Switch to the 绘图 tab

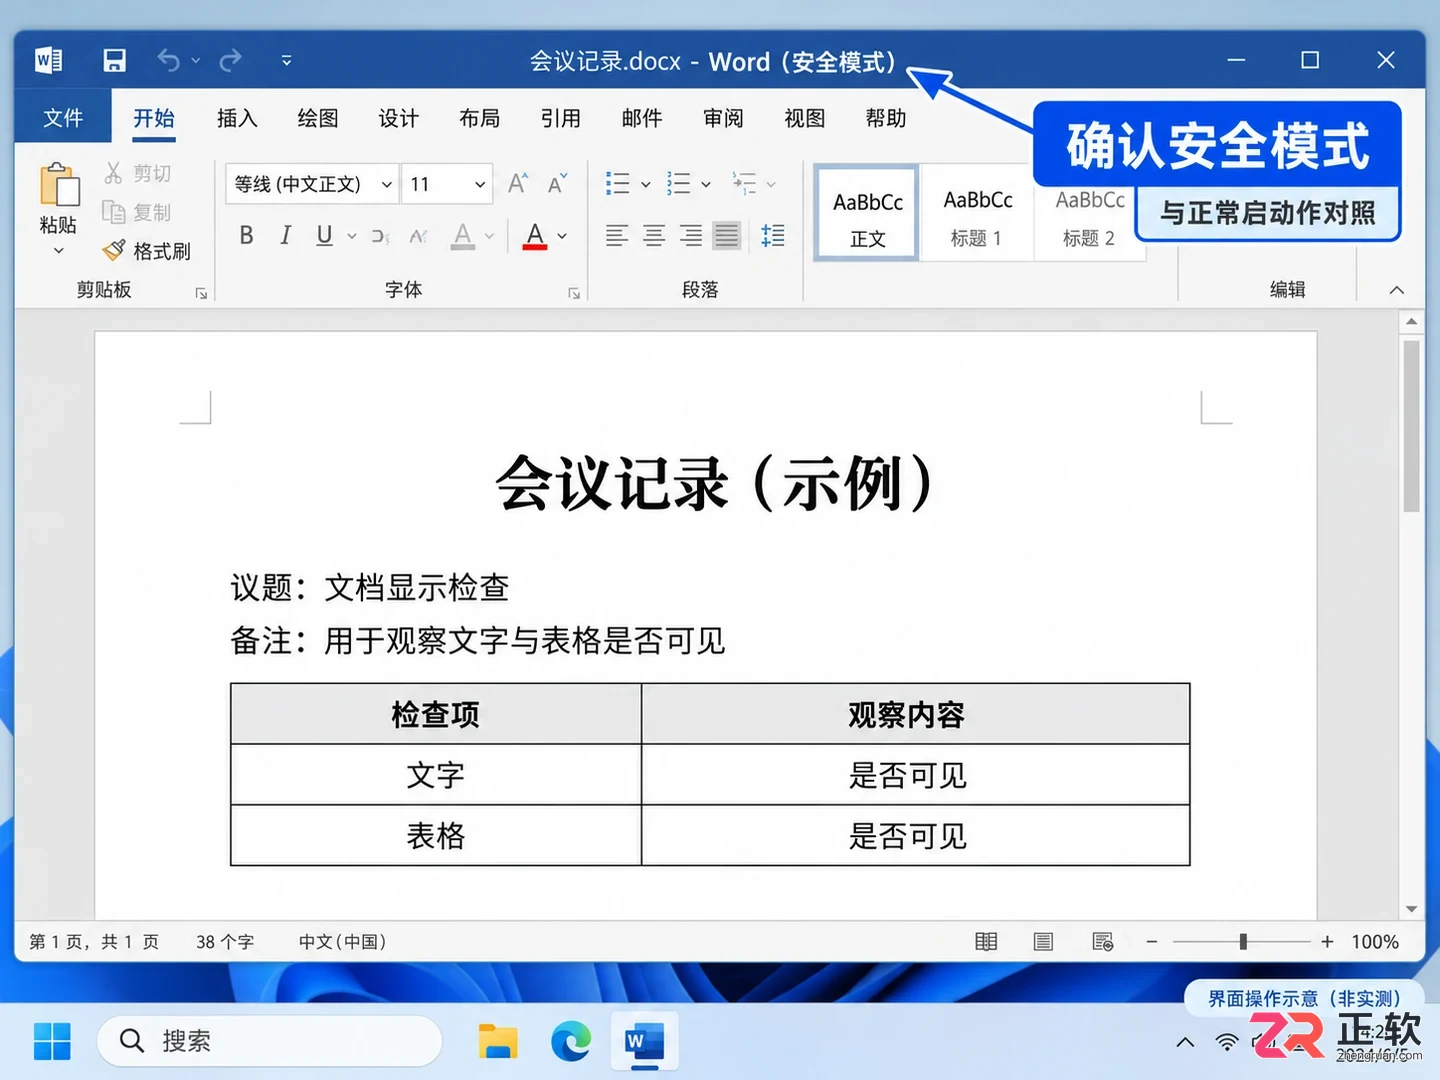coord(318,118)
